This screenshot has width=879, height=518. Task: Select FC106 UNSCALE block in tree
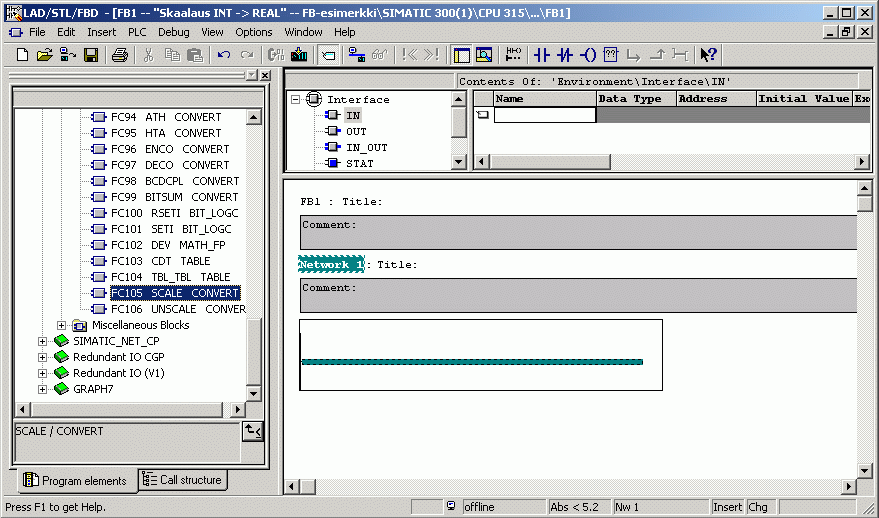pyautogui.click(x=178, y=309)
